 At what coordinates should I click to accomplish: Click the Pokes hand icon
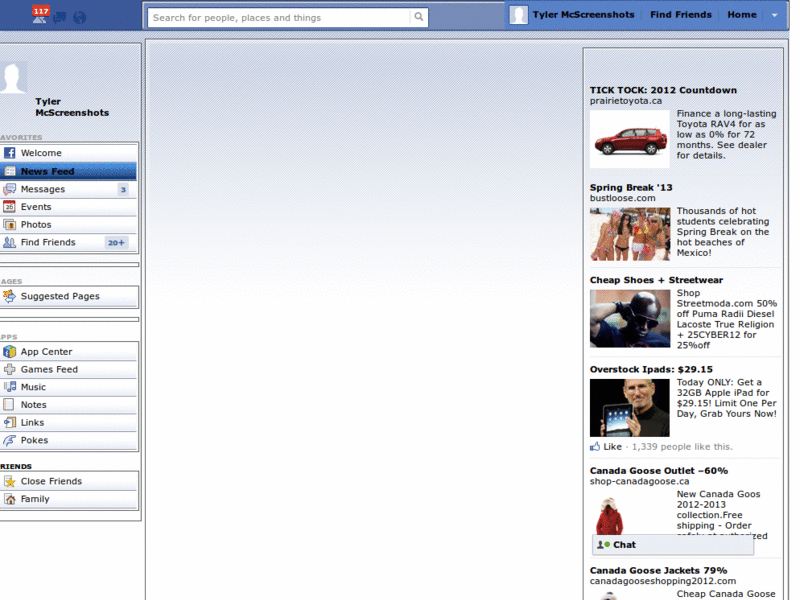[x=9, y=440]
